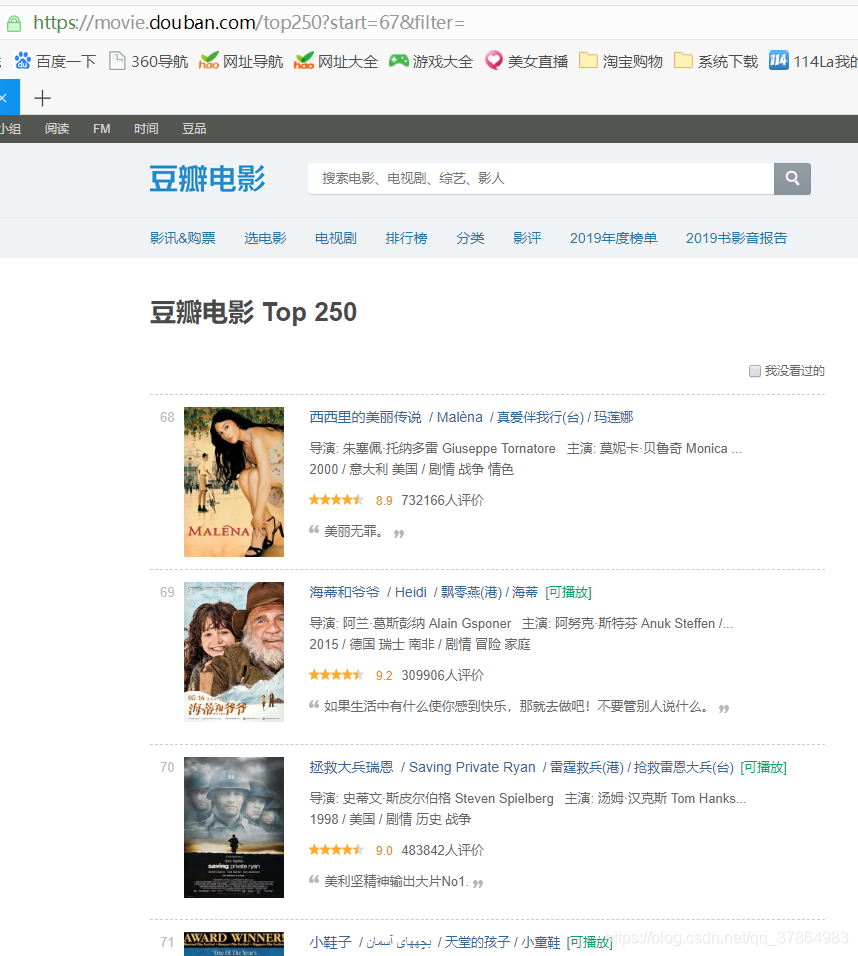
Task: Open the Saving Private Ryan poster
Action: [234, 827]
